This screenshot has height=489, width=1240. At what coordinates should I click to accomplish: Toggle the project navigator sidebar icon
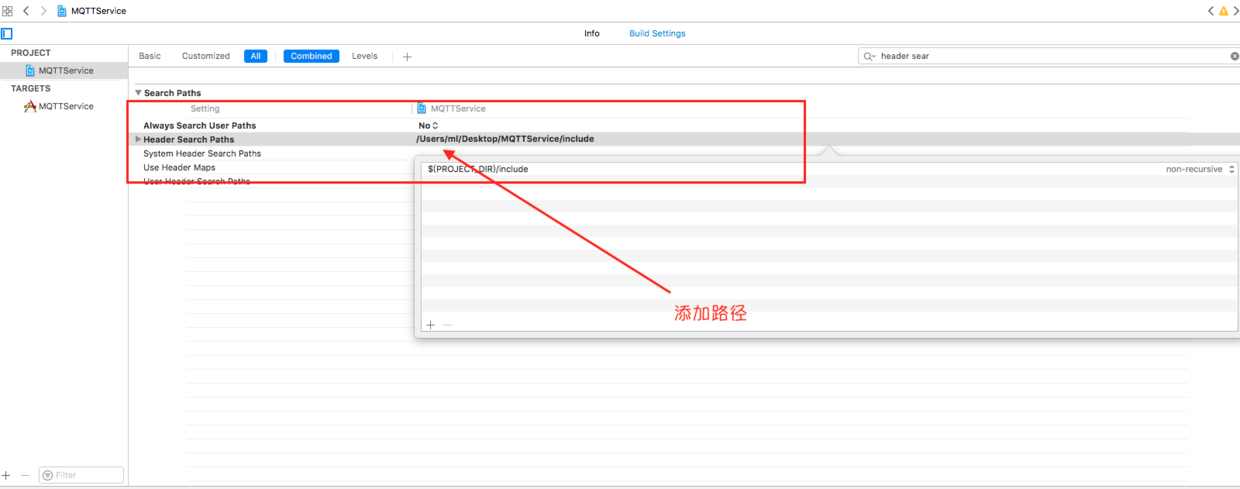click(7, 33)
